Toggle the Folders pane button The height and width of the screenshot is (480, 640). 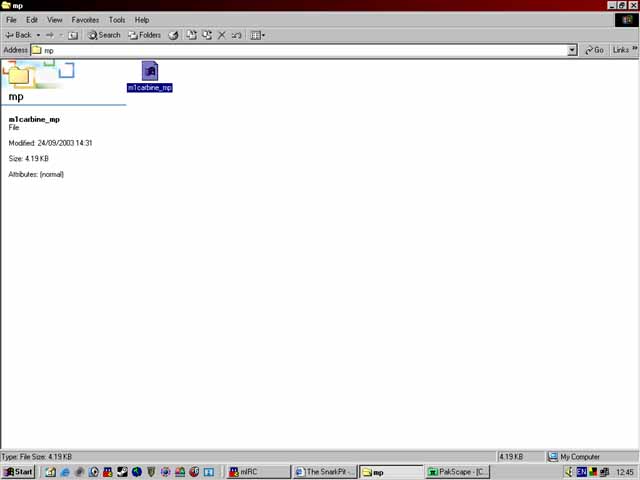tap(144, 35)
